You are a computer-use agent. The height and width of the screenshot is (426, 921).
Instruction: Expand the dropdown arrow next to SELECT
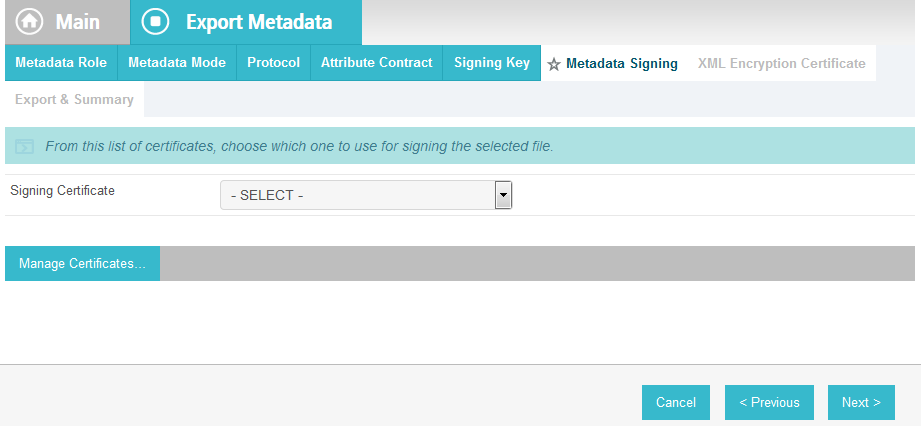[x=503, y=195]
